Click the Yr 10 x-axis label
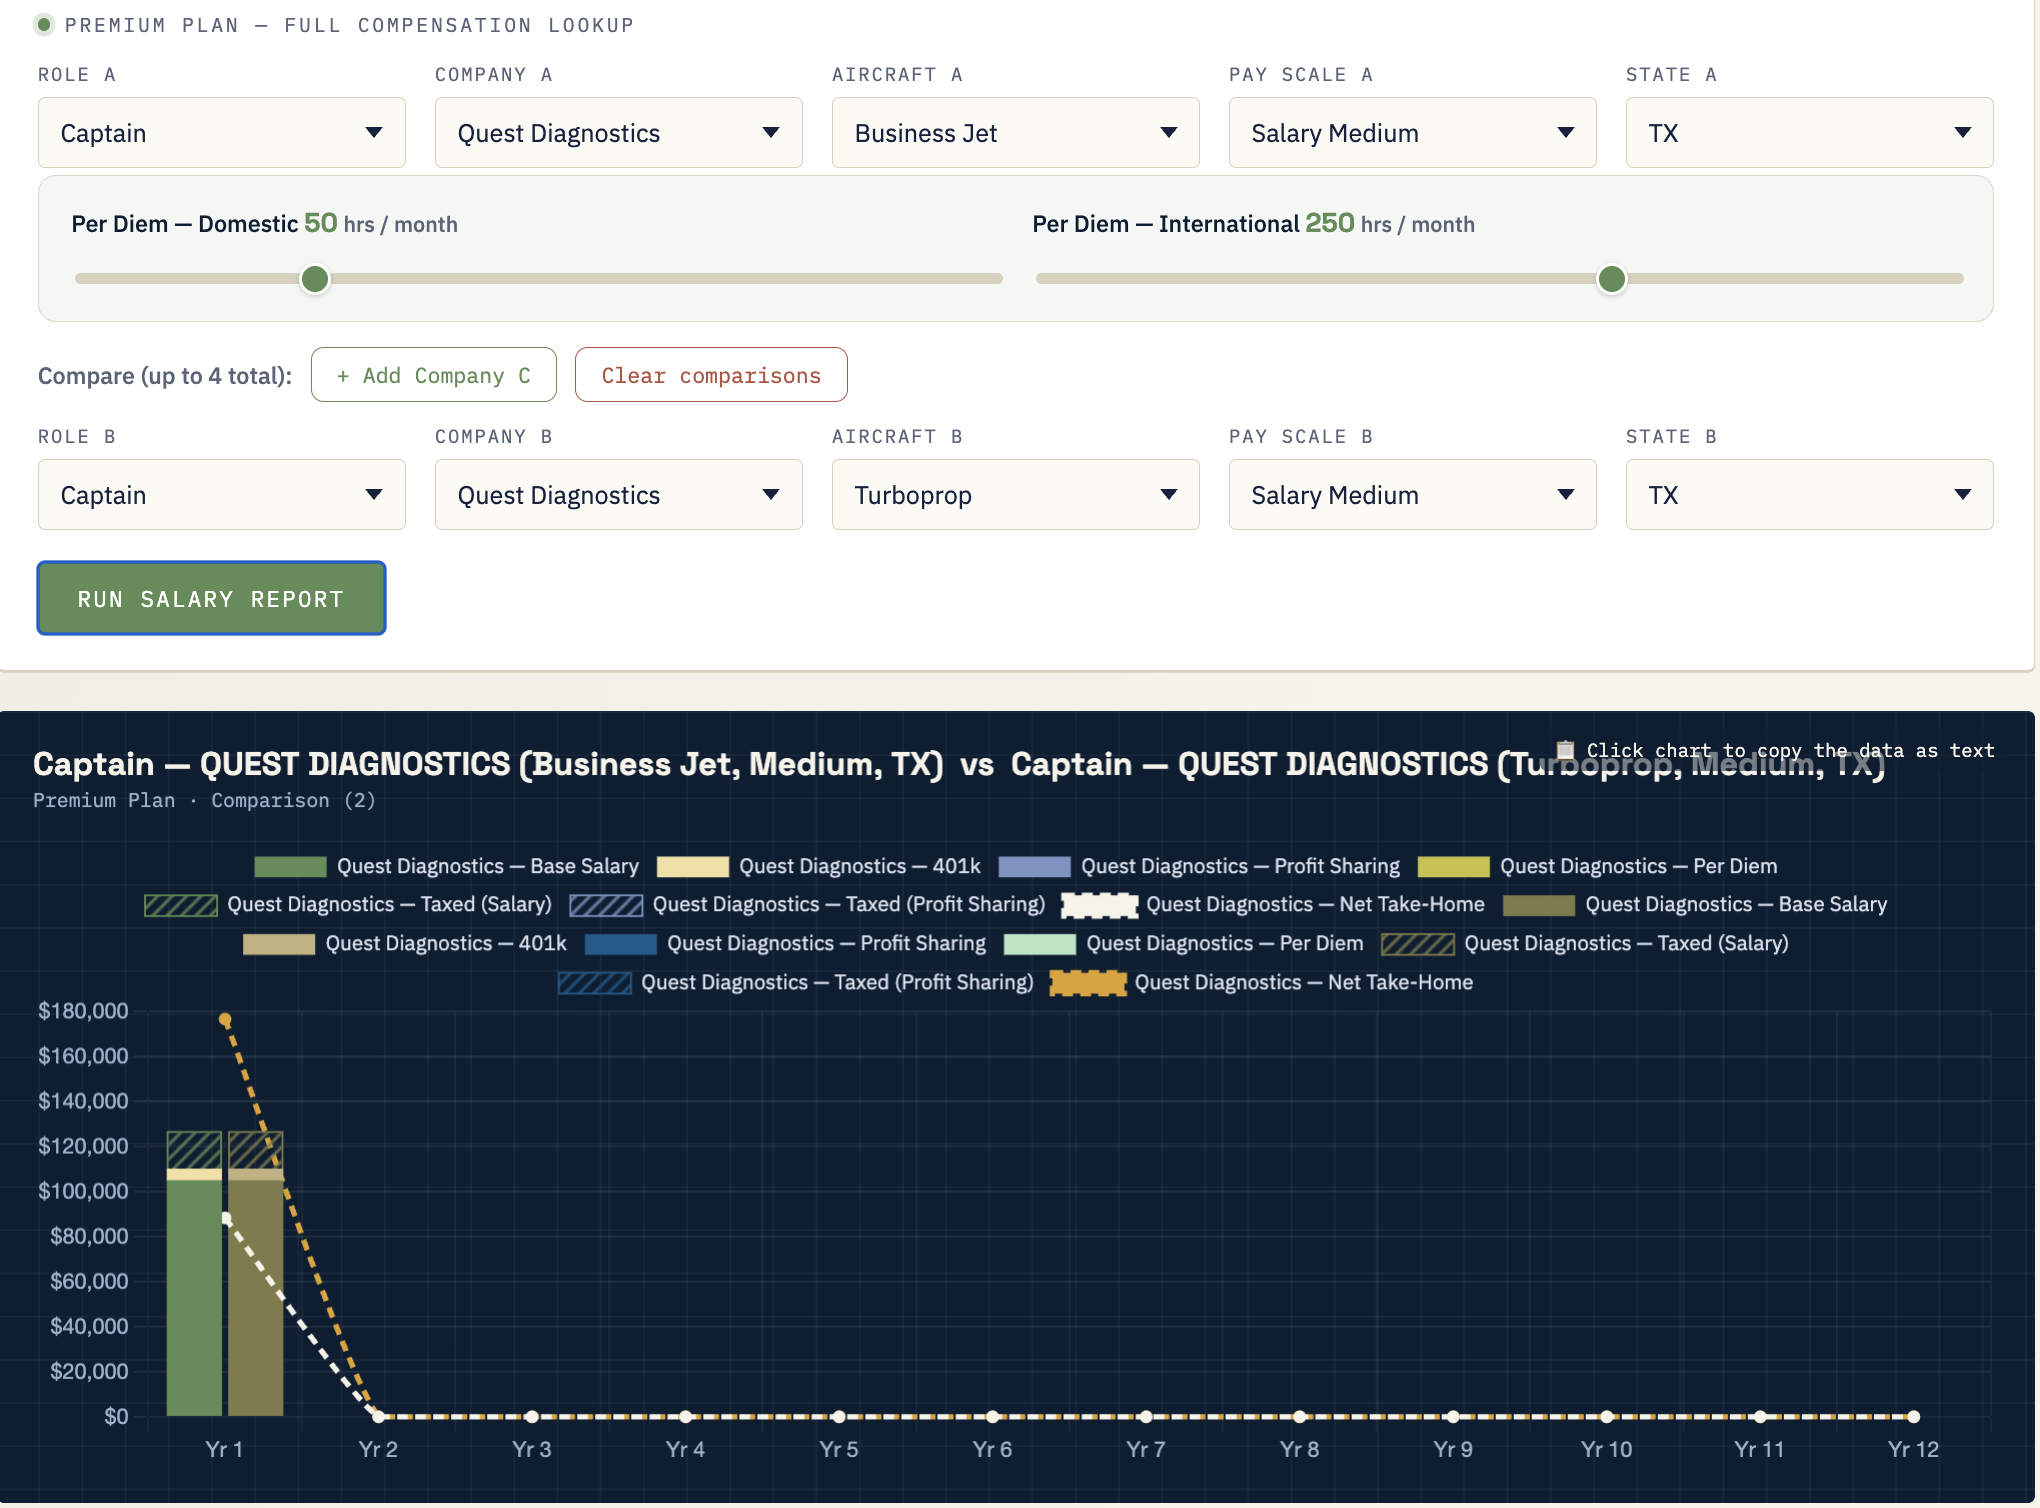The image size is (2040, 1508). click(1606, 1449)
